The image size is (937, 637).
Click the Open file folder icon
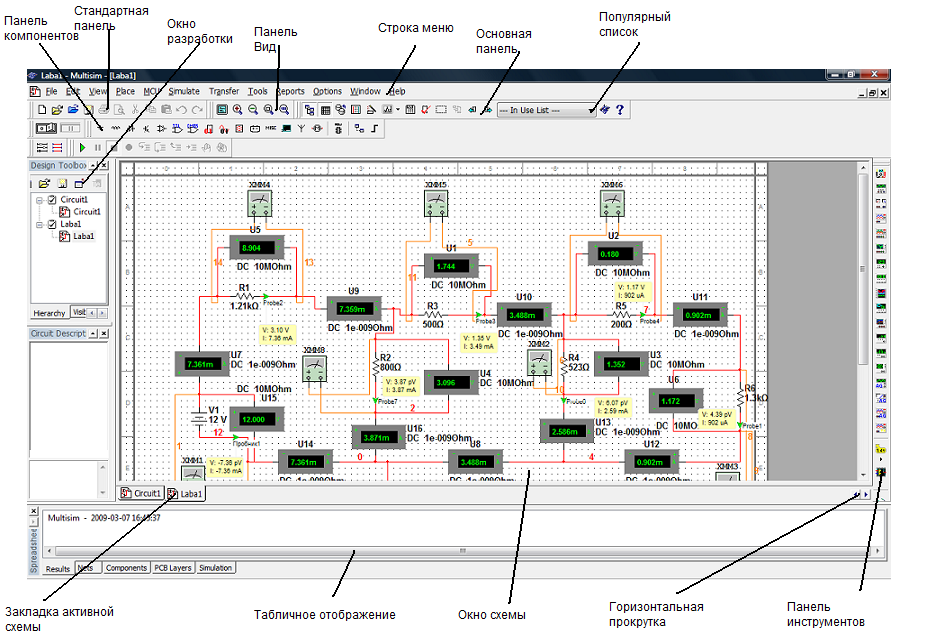(x=57, y=110)
